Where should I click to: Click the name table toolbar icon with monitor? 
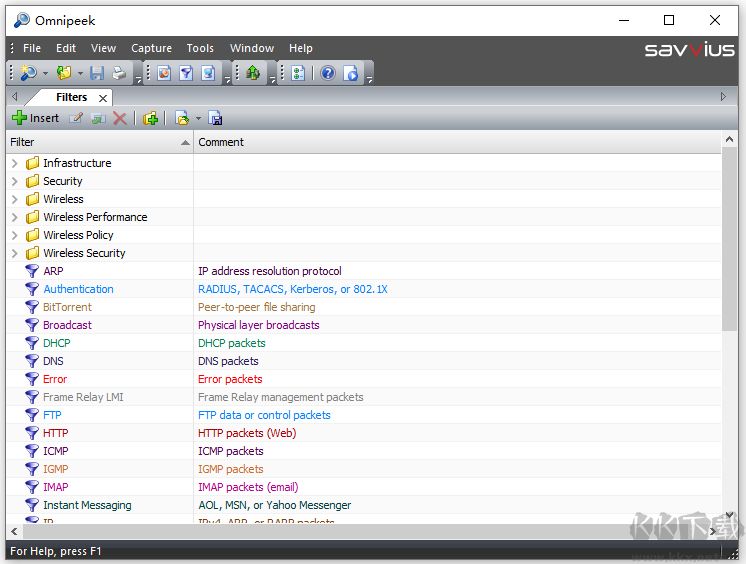pyautogui.click(x=208, y=73)
